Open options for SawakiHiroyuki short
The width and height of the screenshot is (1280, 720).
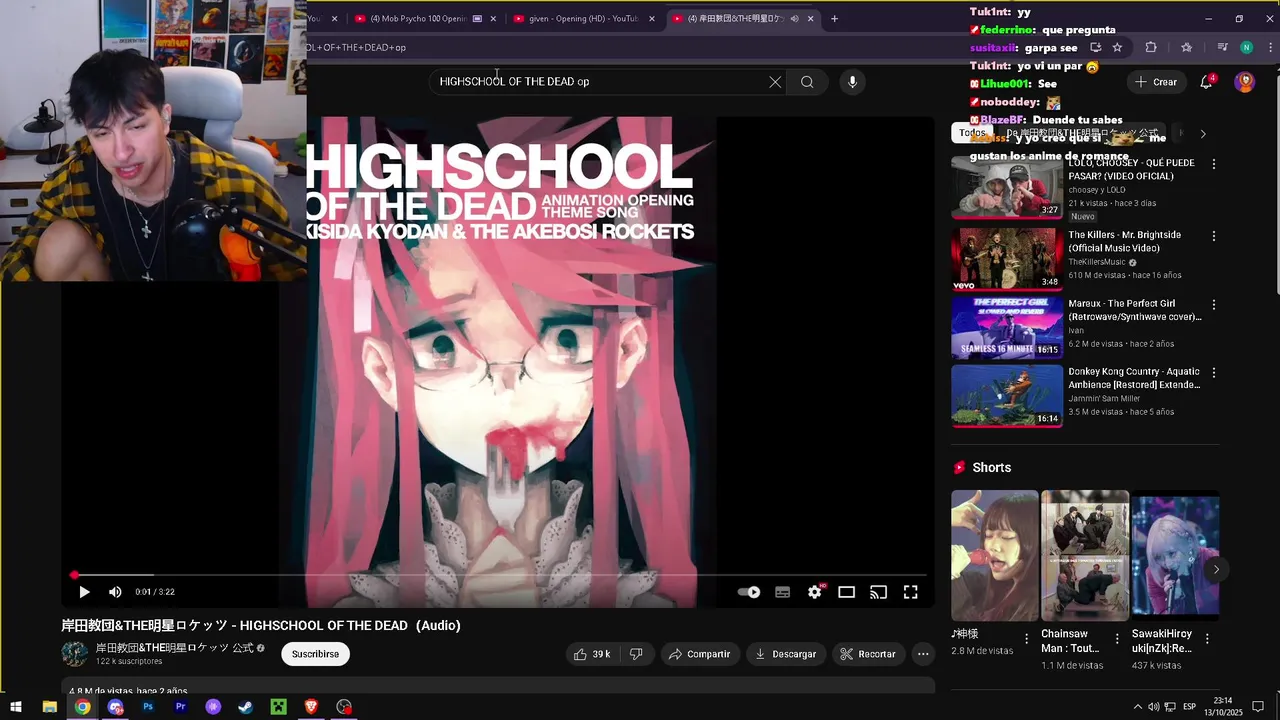[x=1207, y=638]
